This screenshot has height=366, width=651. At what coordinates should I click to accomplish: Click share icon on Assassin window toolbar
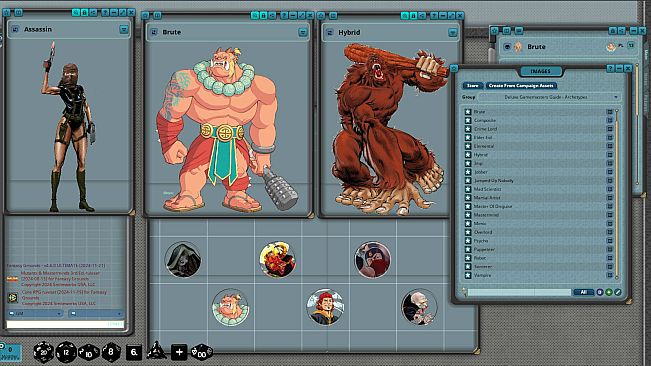93,13
